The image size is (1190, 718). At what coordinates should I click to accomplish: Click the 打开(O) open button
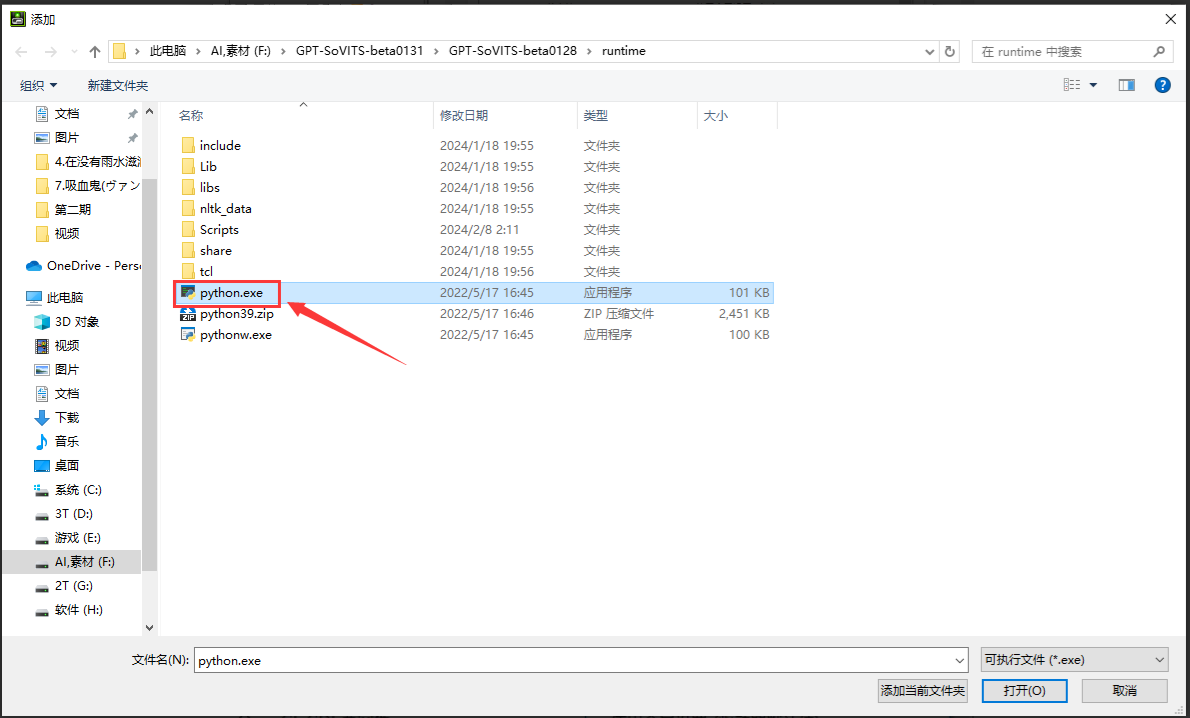click(1024, 691)
